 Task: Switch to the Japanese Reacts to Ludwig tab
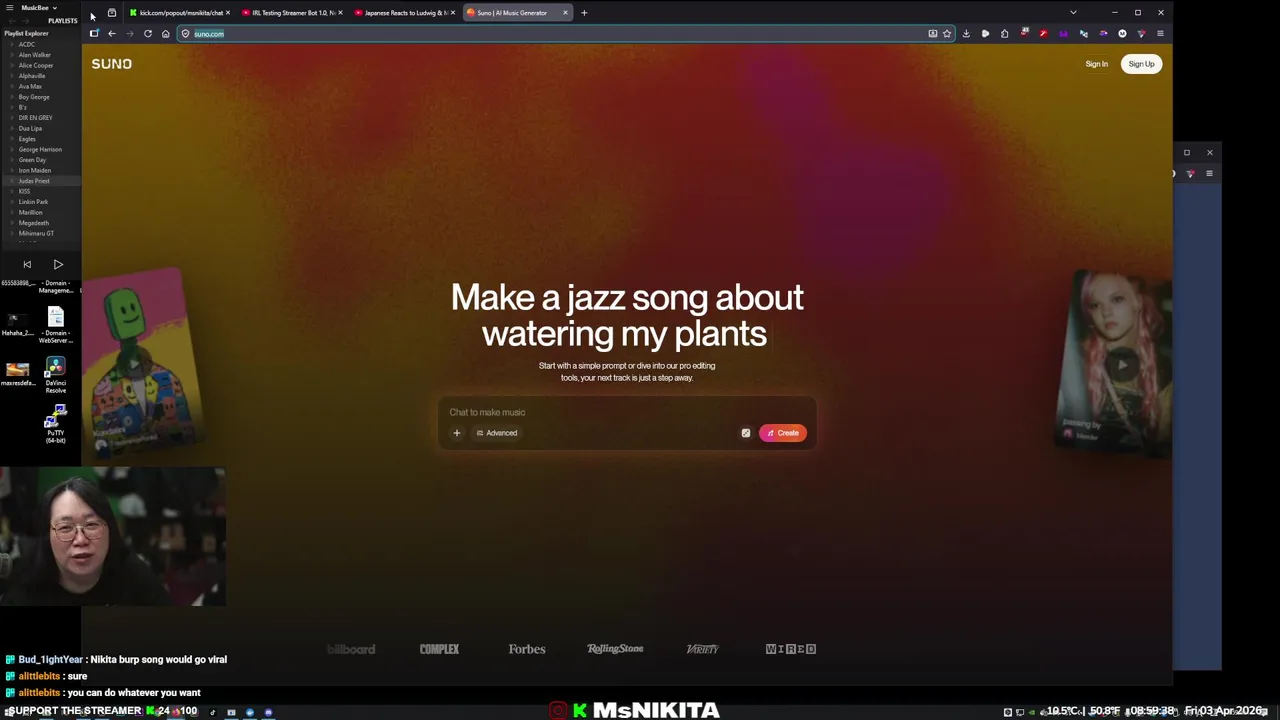pyautogui.click(x=402, y=13)
